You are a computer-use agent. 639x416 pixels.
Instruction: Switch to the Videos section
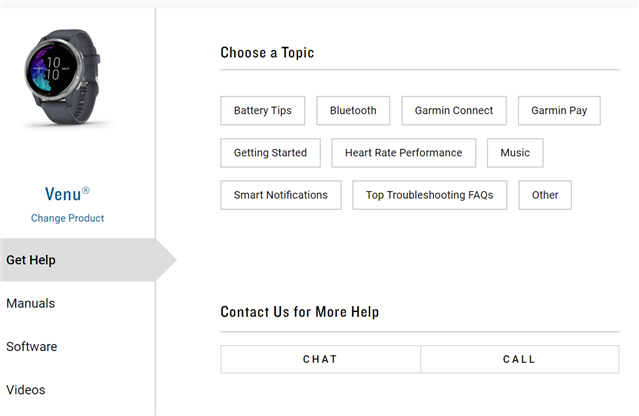coord(26,390)
